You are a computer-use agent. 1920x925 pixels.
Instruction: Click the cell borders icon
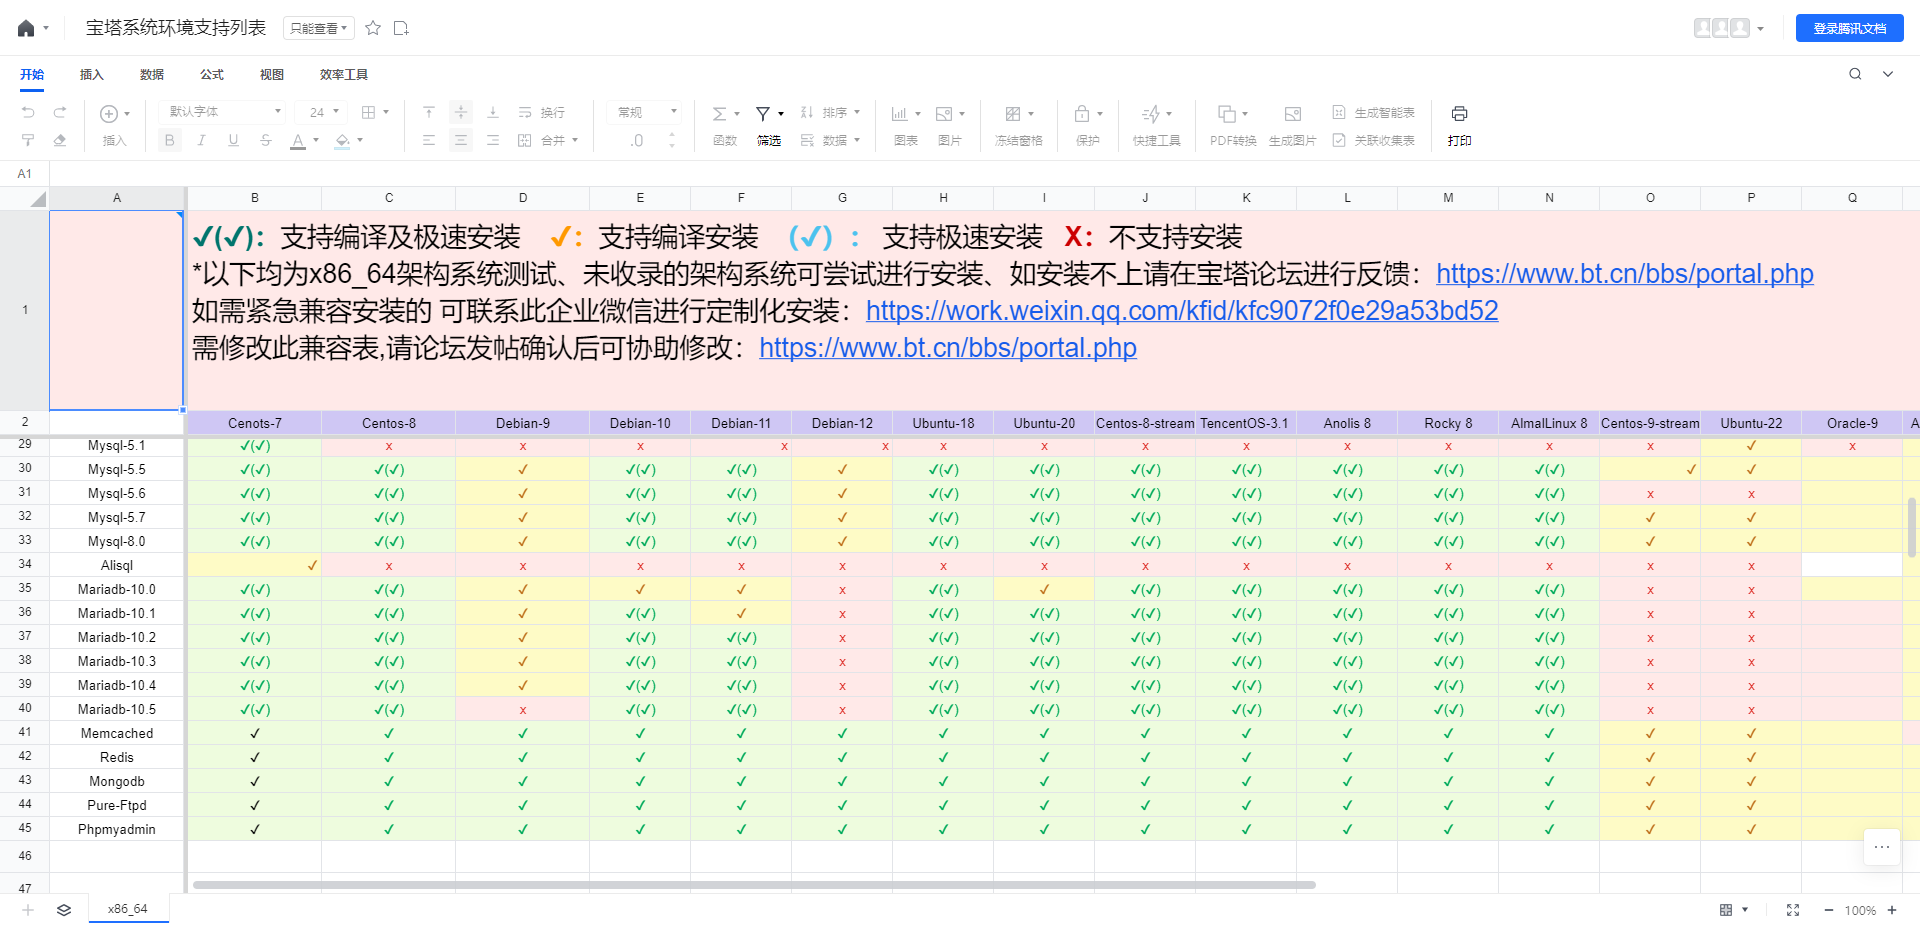(368, 112)
